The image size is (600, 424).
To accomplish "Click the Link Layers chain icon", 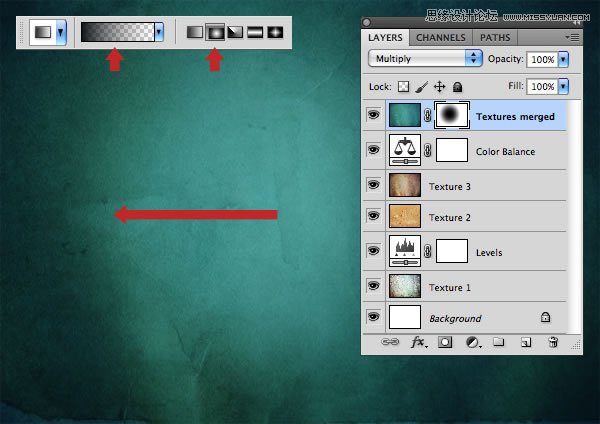I will tap(390, 342).
